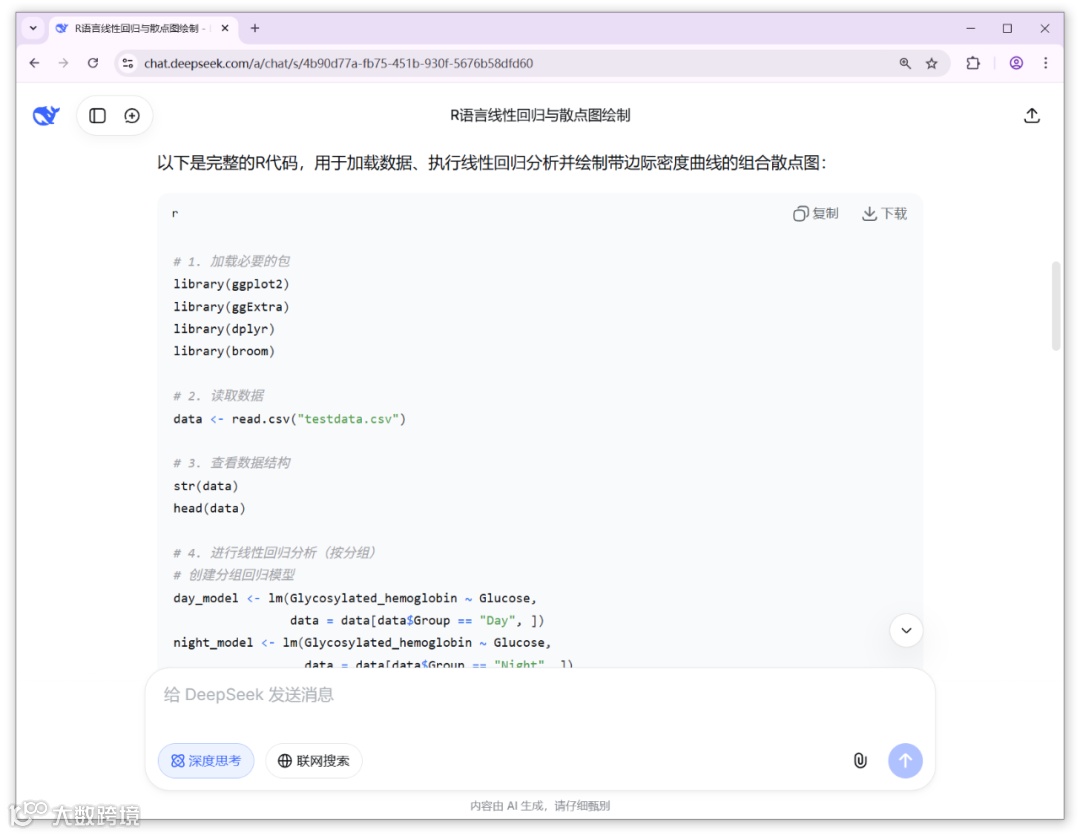
Task: Share the conversation with the upload icon
Action: pyautogui.click(x=1031, y=116)
